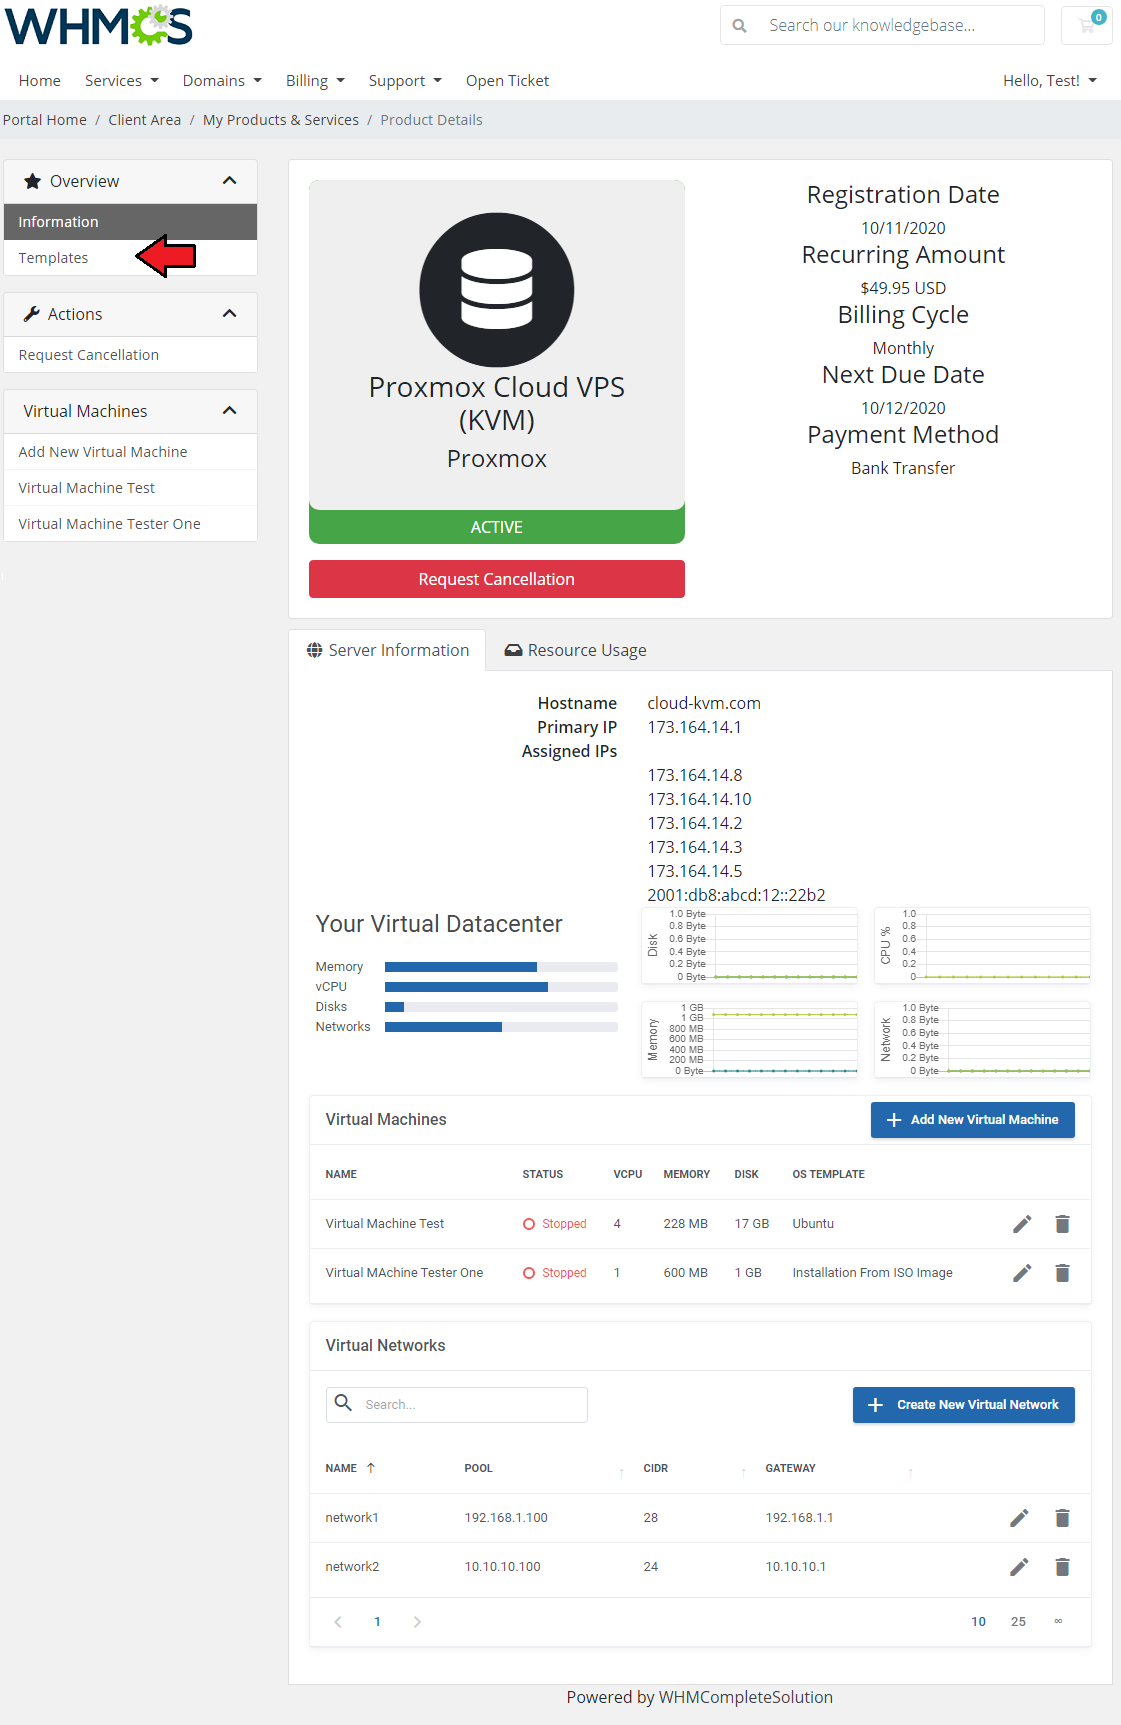This screenshot has height=1725, width=1121.
Task: Go to Client Area breadcrumb
Action: click(x=145, y=120)
